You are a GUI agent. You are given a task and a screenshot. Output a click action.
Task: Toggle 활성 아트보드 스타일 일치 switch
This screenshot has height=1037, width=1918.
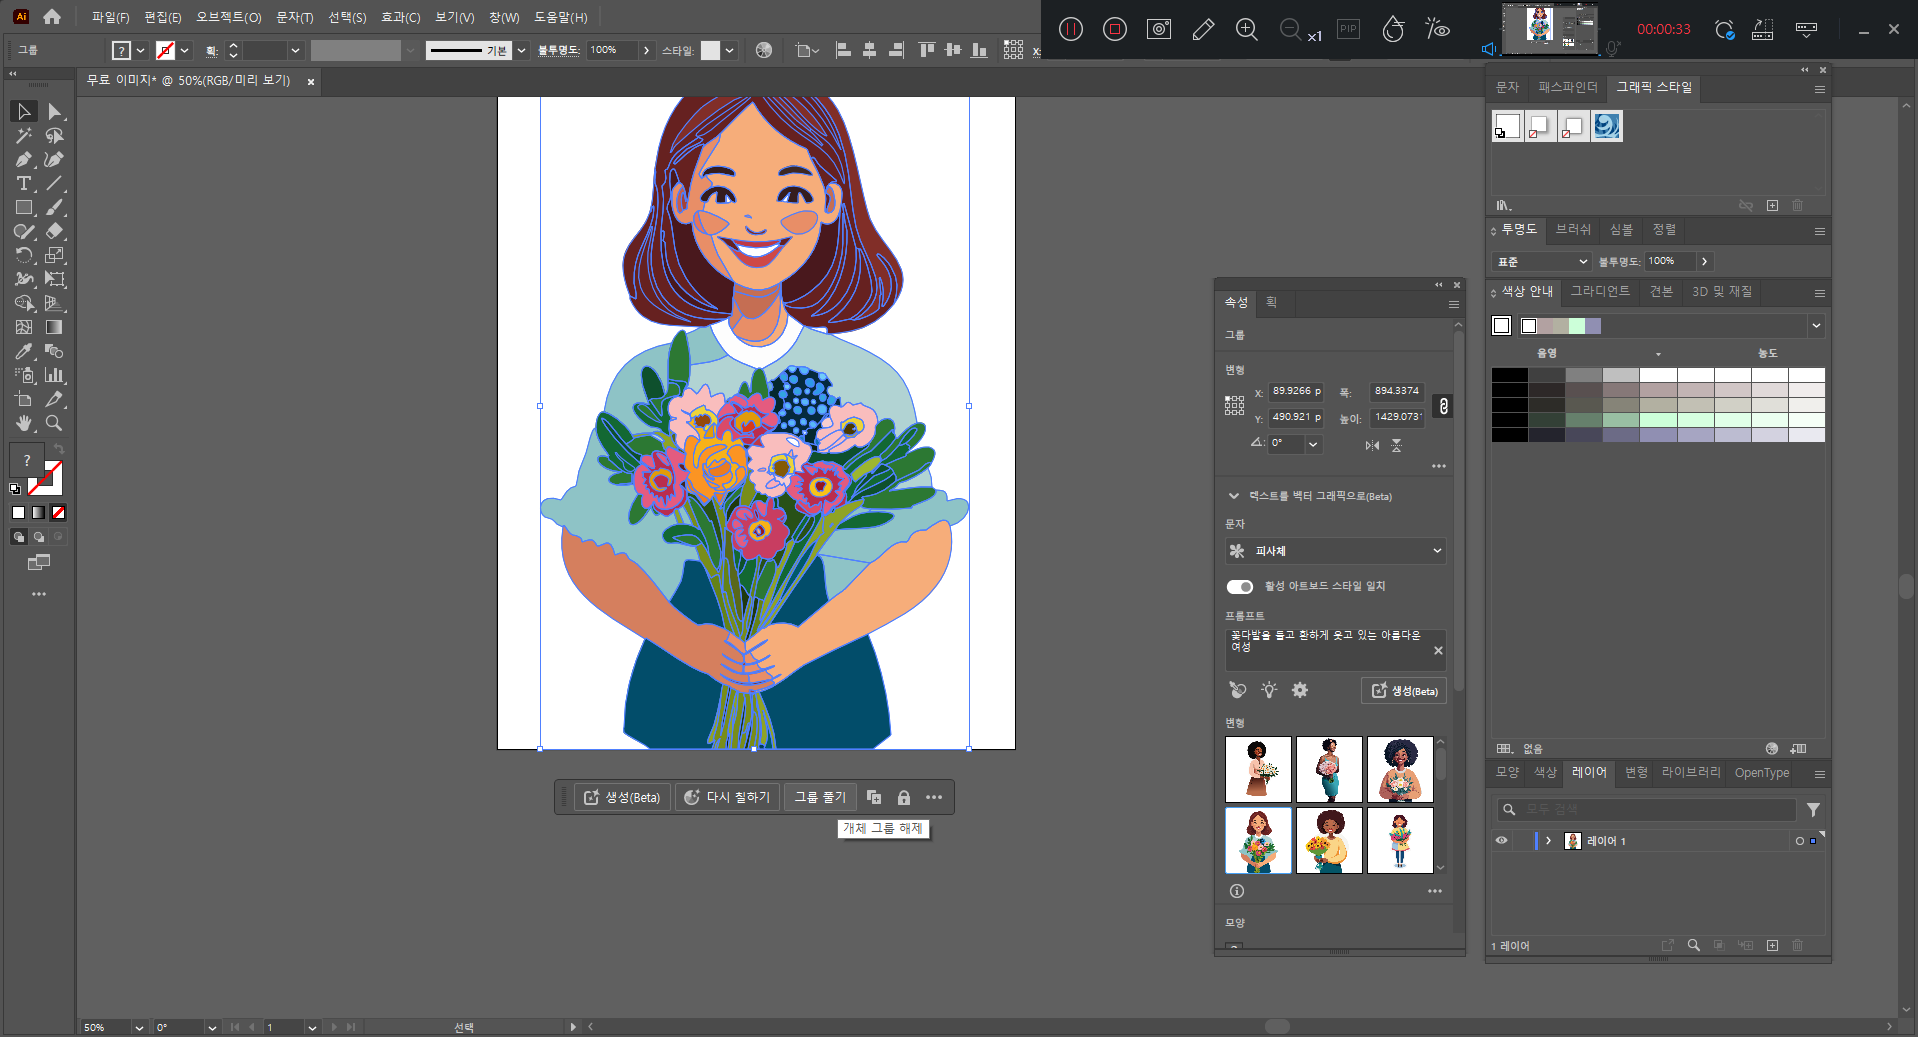[x=1240, y=587]
